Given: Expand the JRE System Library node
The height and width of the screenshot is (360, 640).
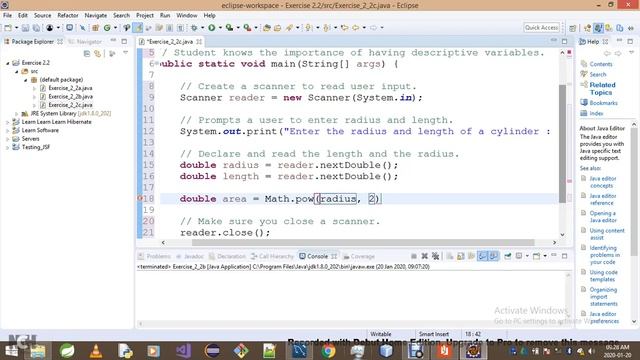Looking at the screenshot, I should pos(16,113).
